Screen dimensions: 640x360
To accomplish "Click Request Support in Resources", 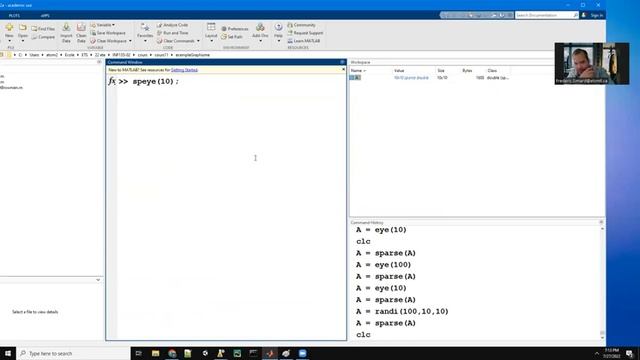I will [305, 33].
